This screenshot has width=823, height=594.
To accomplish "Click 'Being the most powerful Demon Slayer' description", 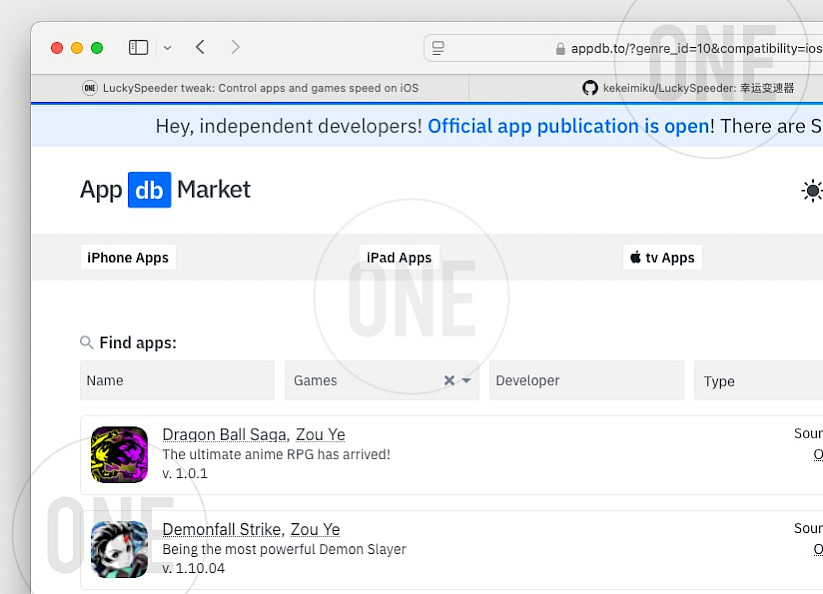I will click(x=284, y=549).
